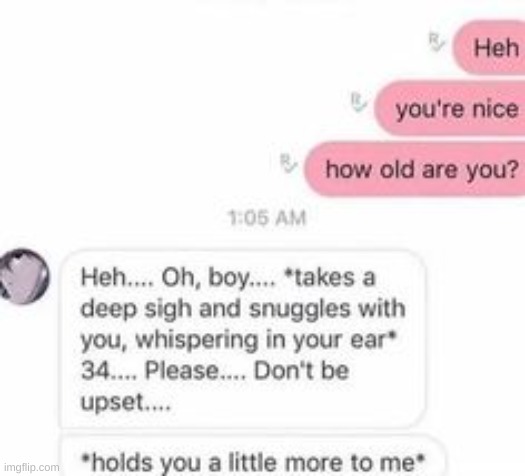Select the "how old are you?" message bubble
Screen dimensions: 525x476
(x=415, y=169)
